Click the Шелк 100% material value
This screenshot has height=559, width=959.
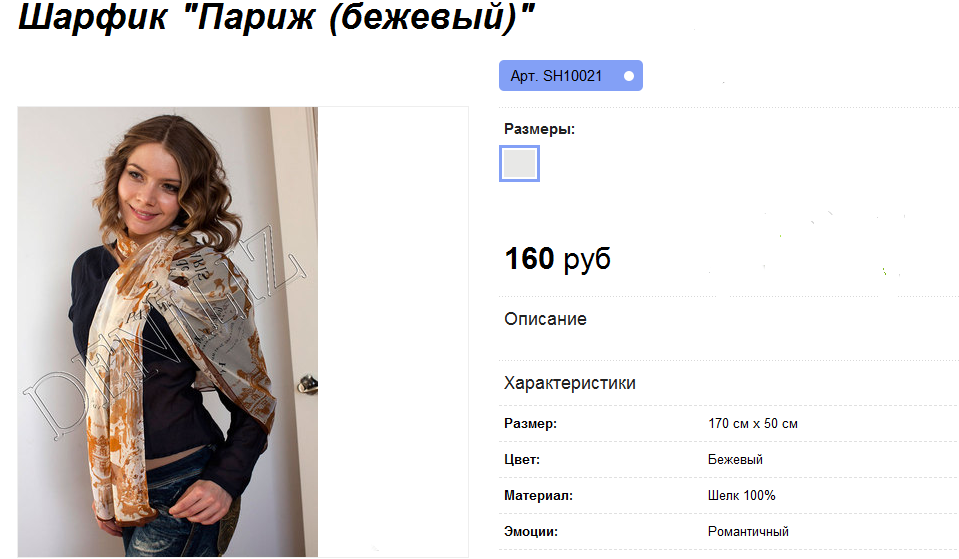click(741, 495)
